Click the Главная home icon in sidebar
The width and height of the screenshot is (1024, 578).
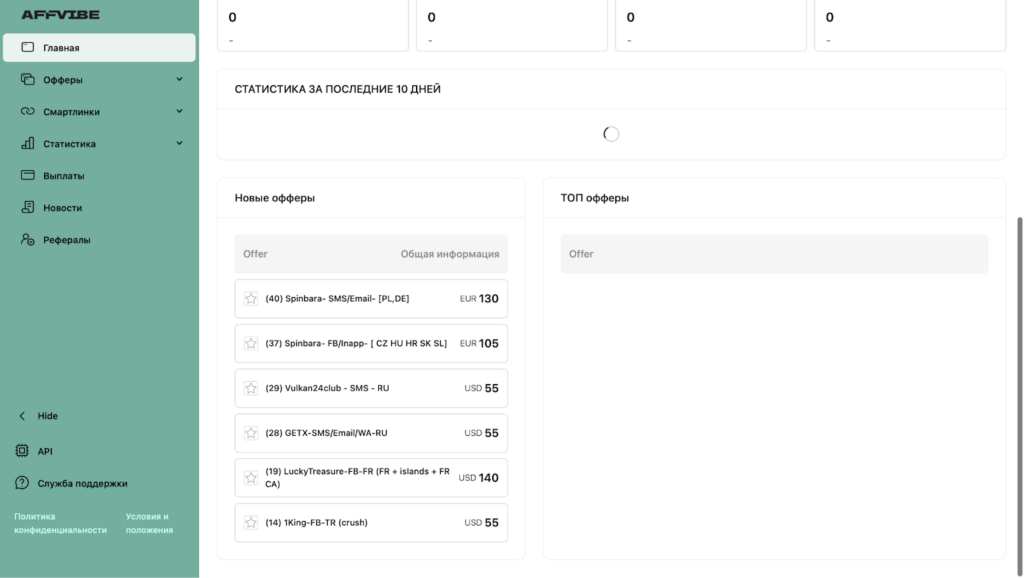(x=27, y=47)
